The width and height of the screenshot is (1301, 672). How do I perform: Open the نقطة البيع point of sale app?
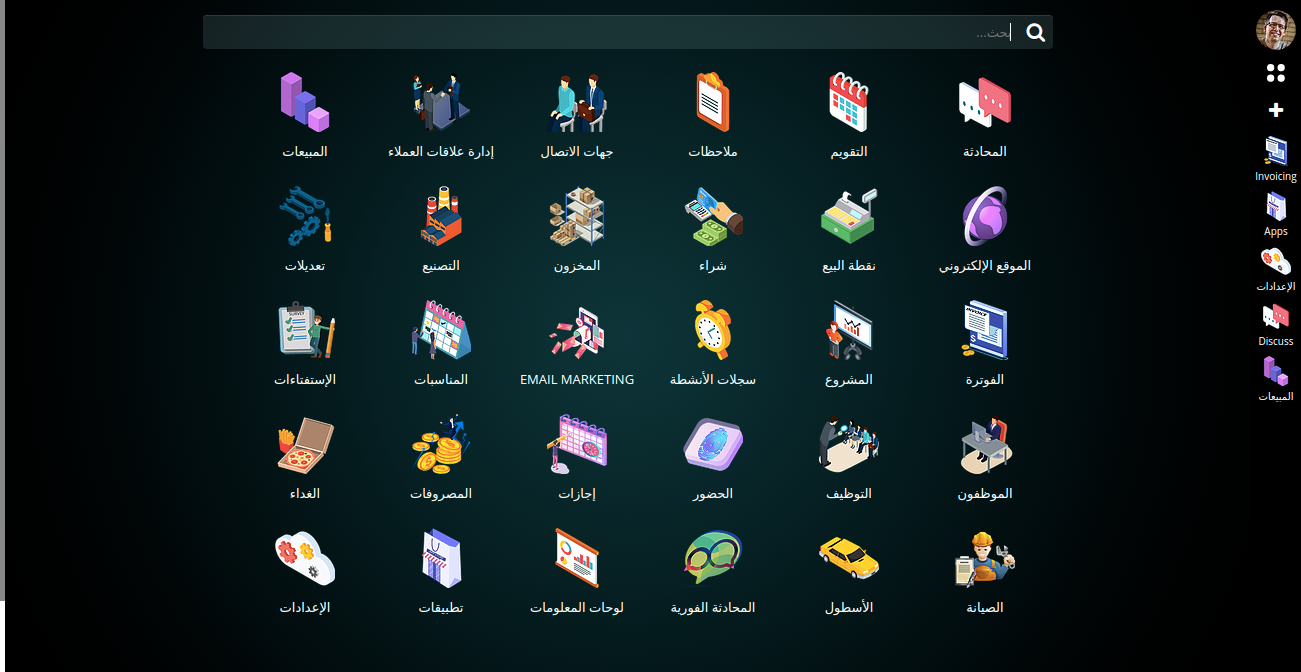click(849, 217)
